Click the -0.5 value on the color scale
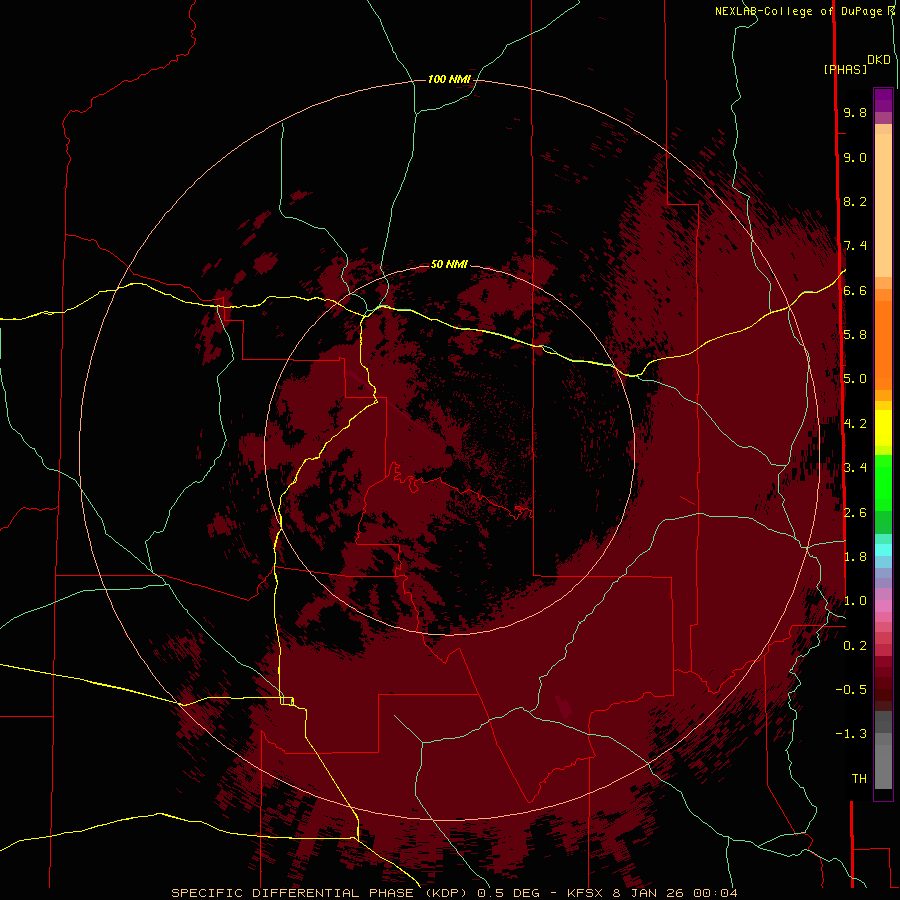 click(x=851, y=690)
